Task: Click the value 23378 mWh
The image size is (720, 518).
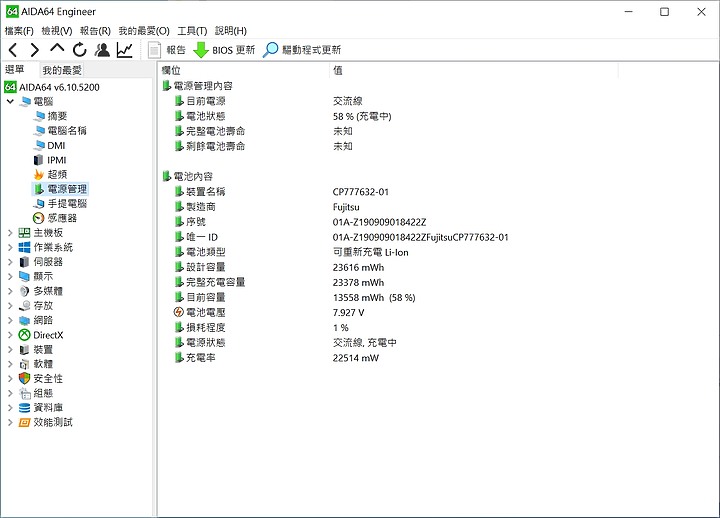Action: tap(358, 282)
